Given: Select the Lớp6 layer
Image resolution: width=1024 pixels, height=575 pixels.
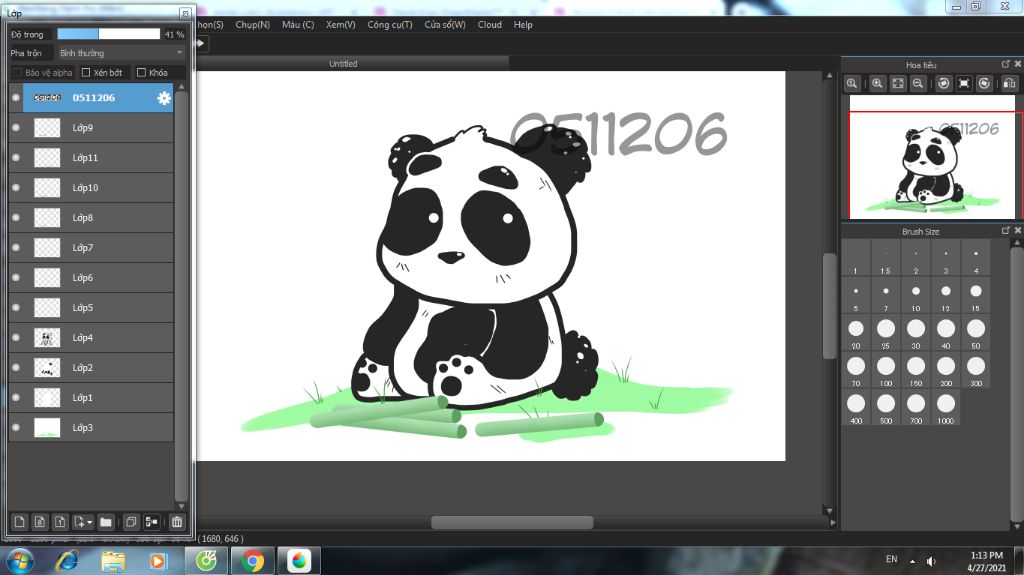Looking at the screenshot, I should pyautogui.click(x=91, y=278).
